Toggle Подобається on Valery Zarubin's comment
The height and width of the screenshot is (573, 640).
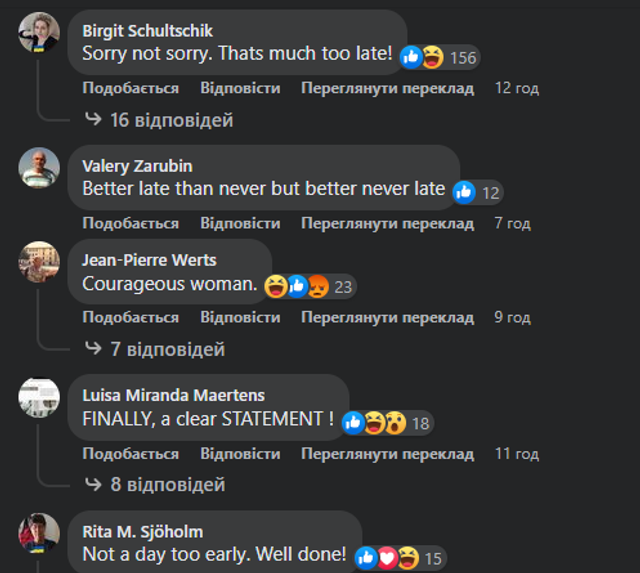[130, 223]
